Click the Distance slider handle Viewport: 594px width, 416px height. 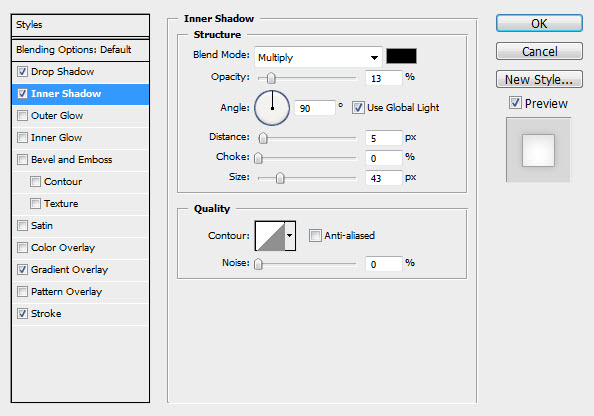[263, 138]
